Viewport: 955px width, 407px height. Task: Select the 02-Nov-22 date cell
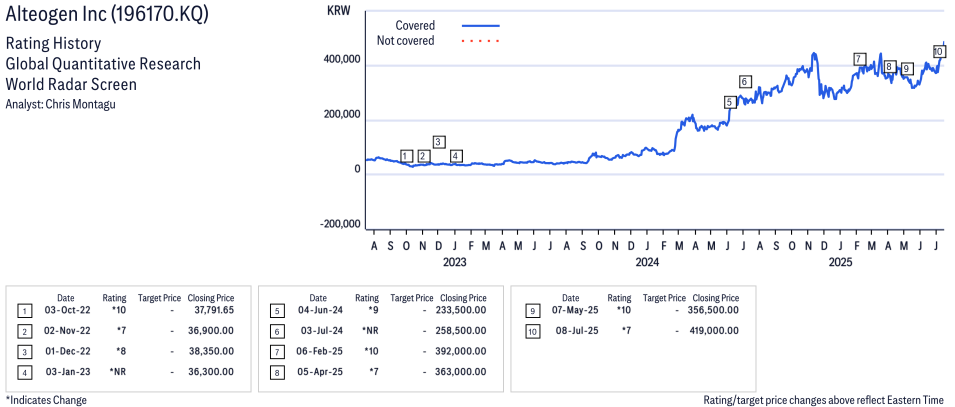65,331
